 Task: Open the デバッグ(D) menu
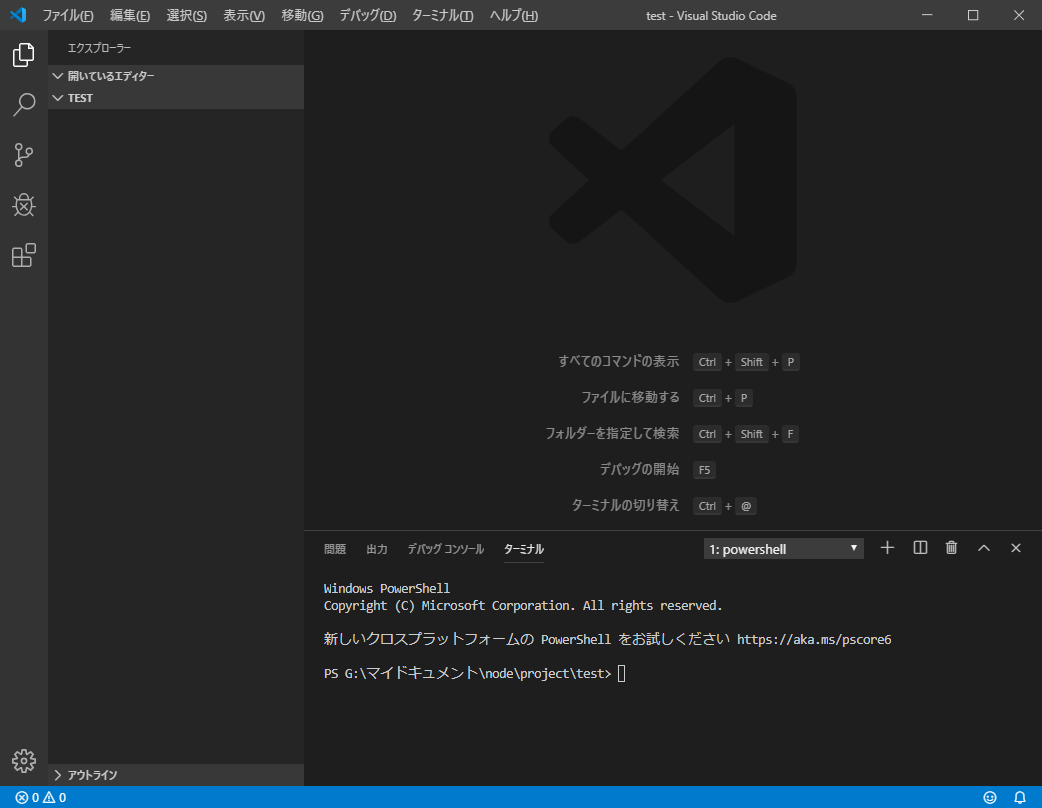pyautogui.click(x=367, y=15)
